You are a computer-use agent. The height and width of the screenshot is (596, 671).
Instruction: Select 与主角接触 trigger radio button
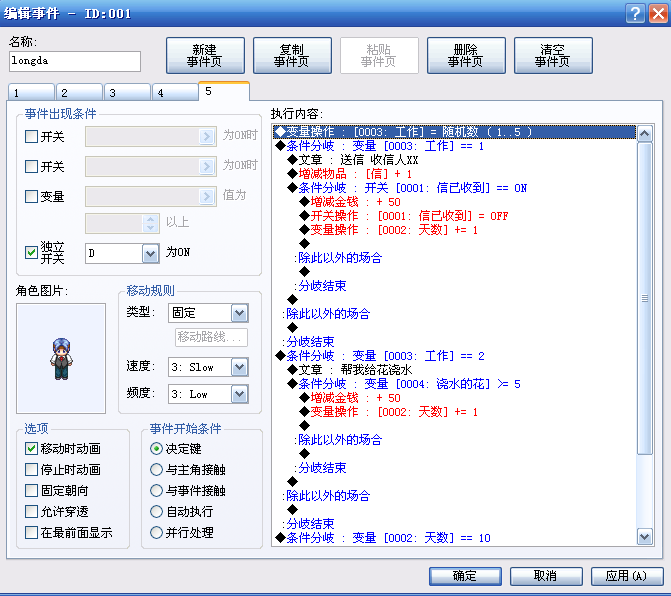coord(156,469)
